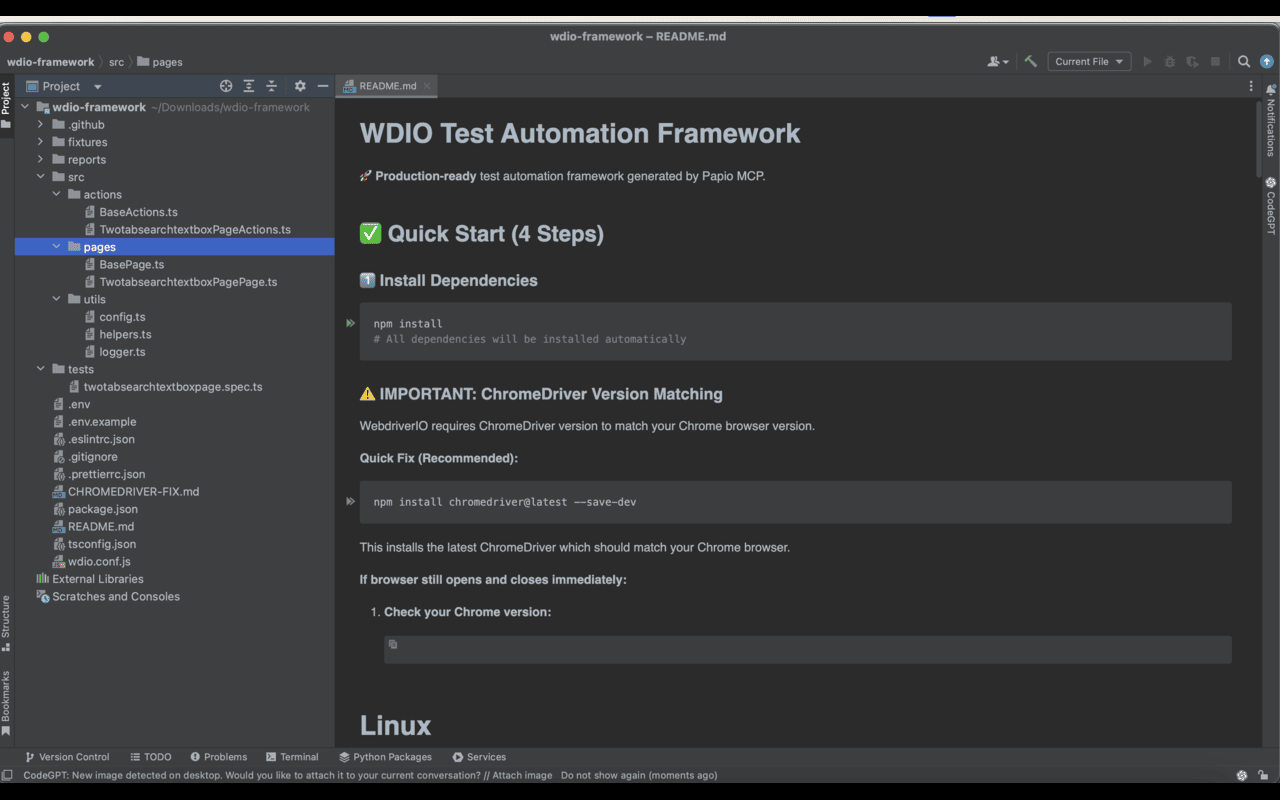
Task: Click the Run triangle in the toolbar
Action: (x=1147, y=61)
